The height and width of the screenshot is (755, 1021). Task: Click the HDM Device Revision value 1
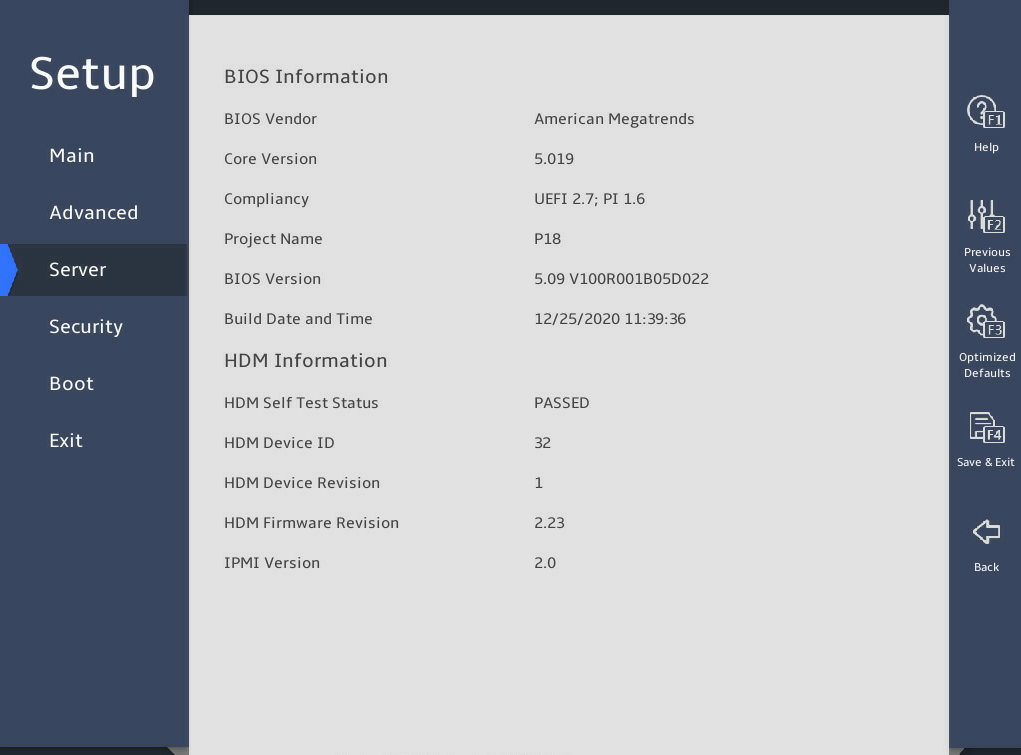538,483
